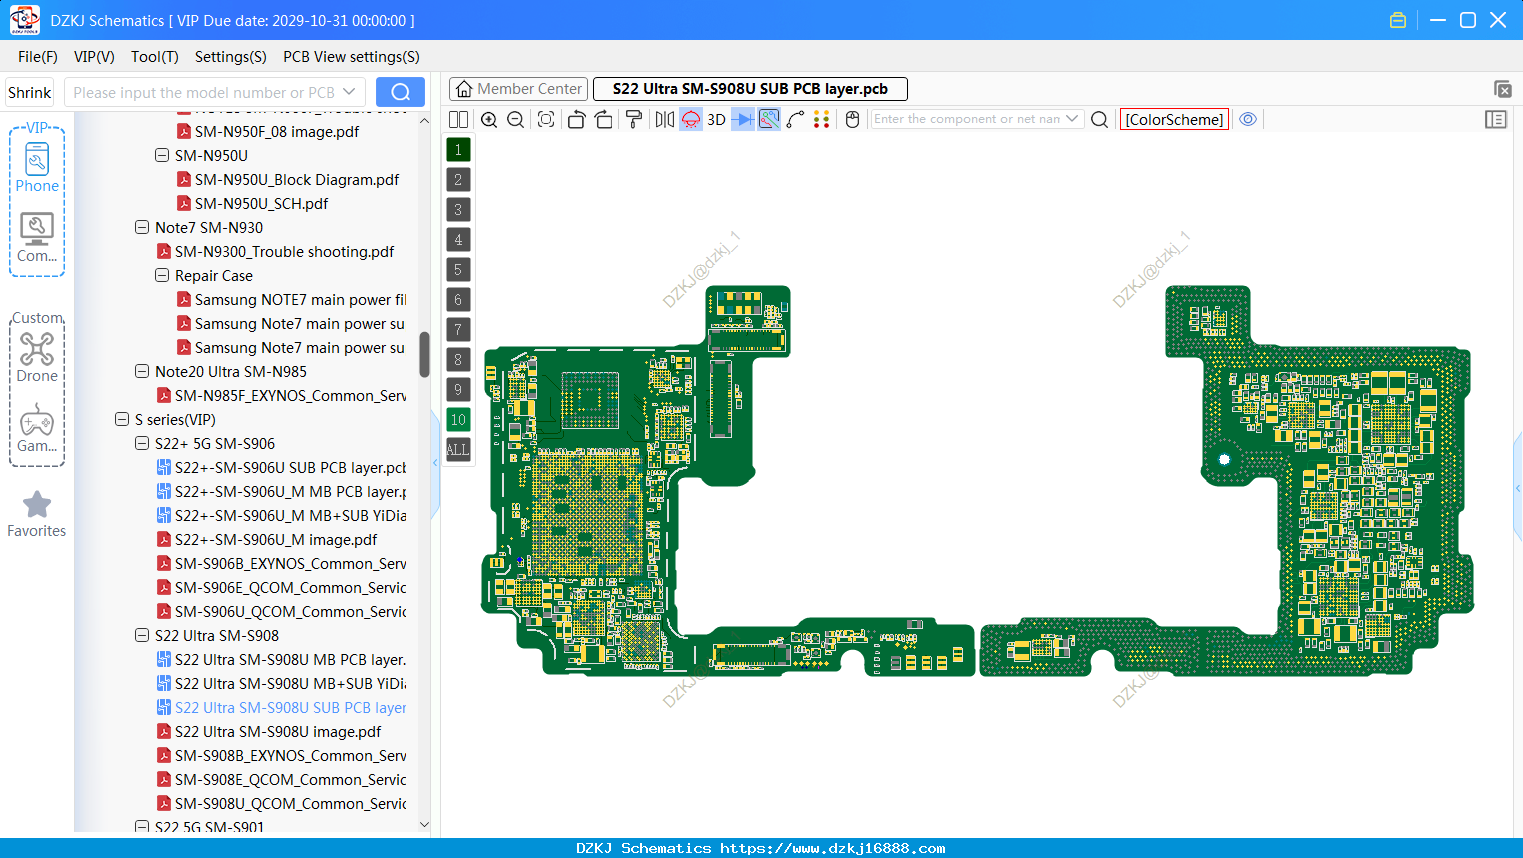This screenshot has width=1523, height=858.
Task: Show PCB layer 10
Action: (x=458, y=420)
